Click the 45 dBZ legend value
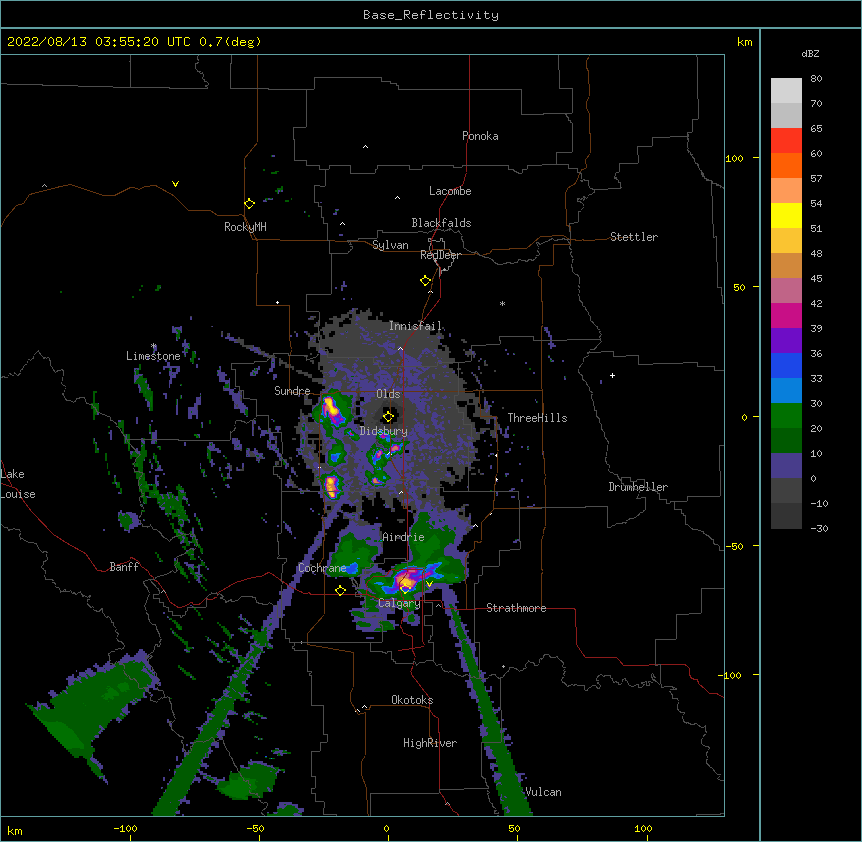 816,279
